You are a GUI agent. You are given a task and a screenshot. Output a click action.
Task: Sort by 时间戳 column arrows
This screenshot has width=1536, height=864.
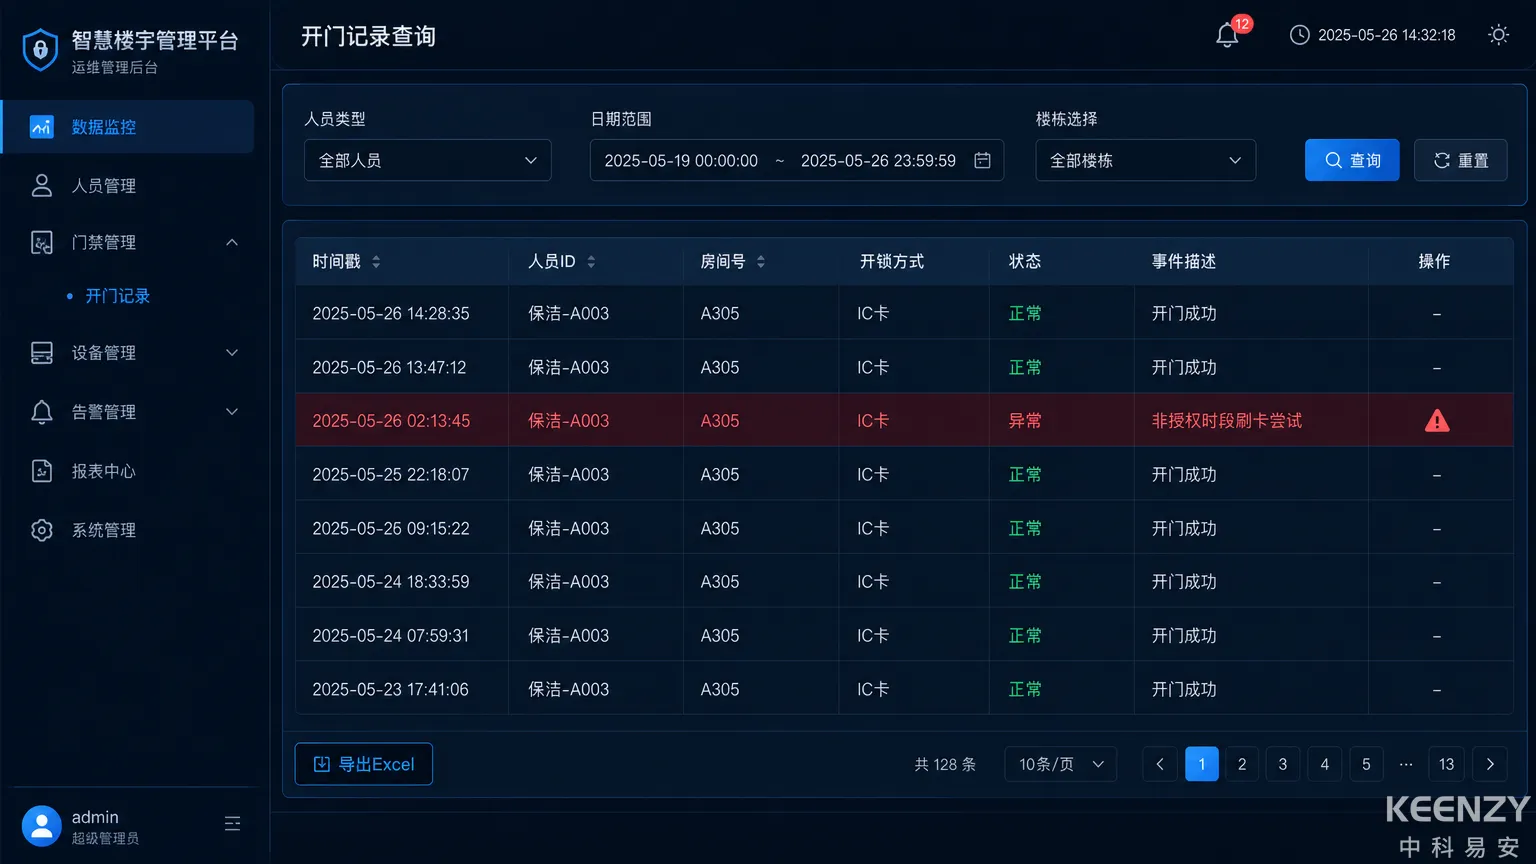[376, 262]
